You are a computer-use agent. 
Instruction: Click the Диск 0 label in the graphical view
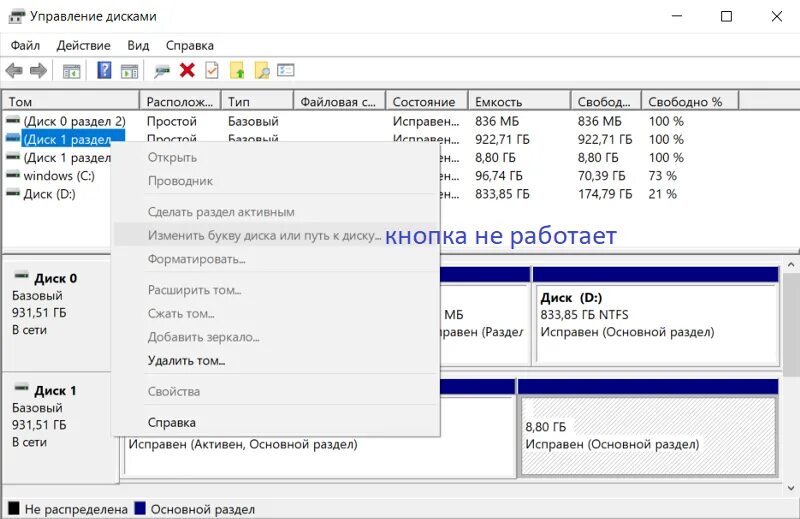click(56, 279)
